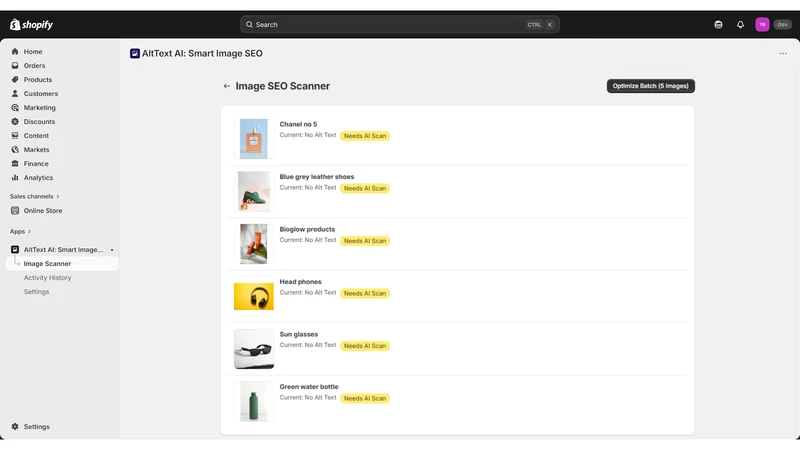This screenshot has height=450, width=800.
Task: Click the Blue grey leather shoes title
Action: 317,177
